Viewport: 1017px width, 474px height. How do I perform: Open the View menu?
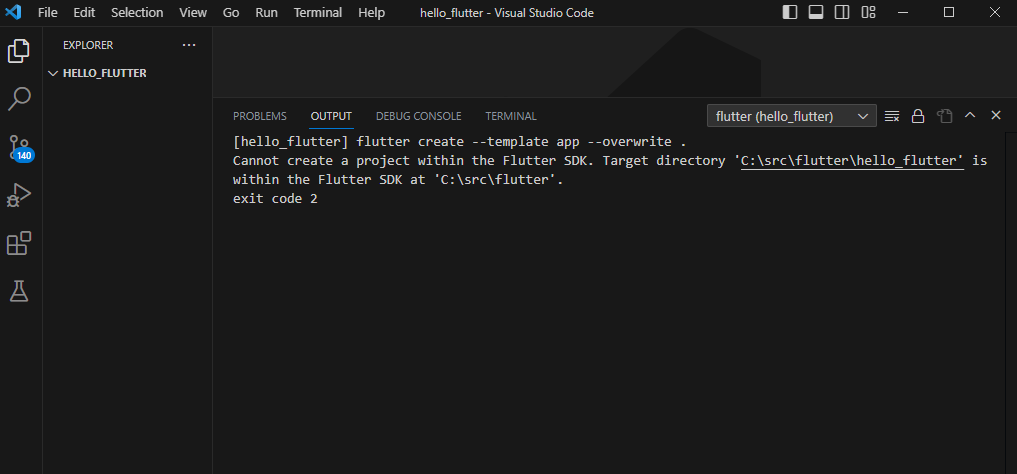193,12
